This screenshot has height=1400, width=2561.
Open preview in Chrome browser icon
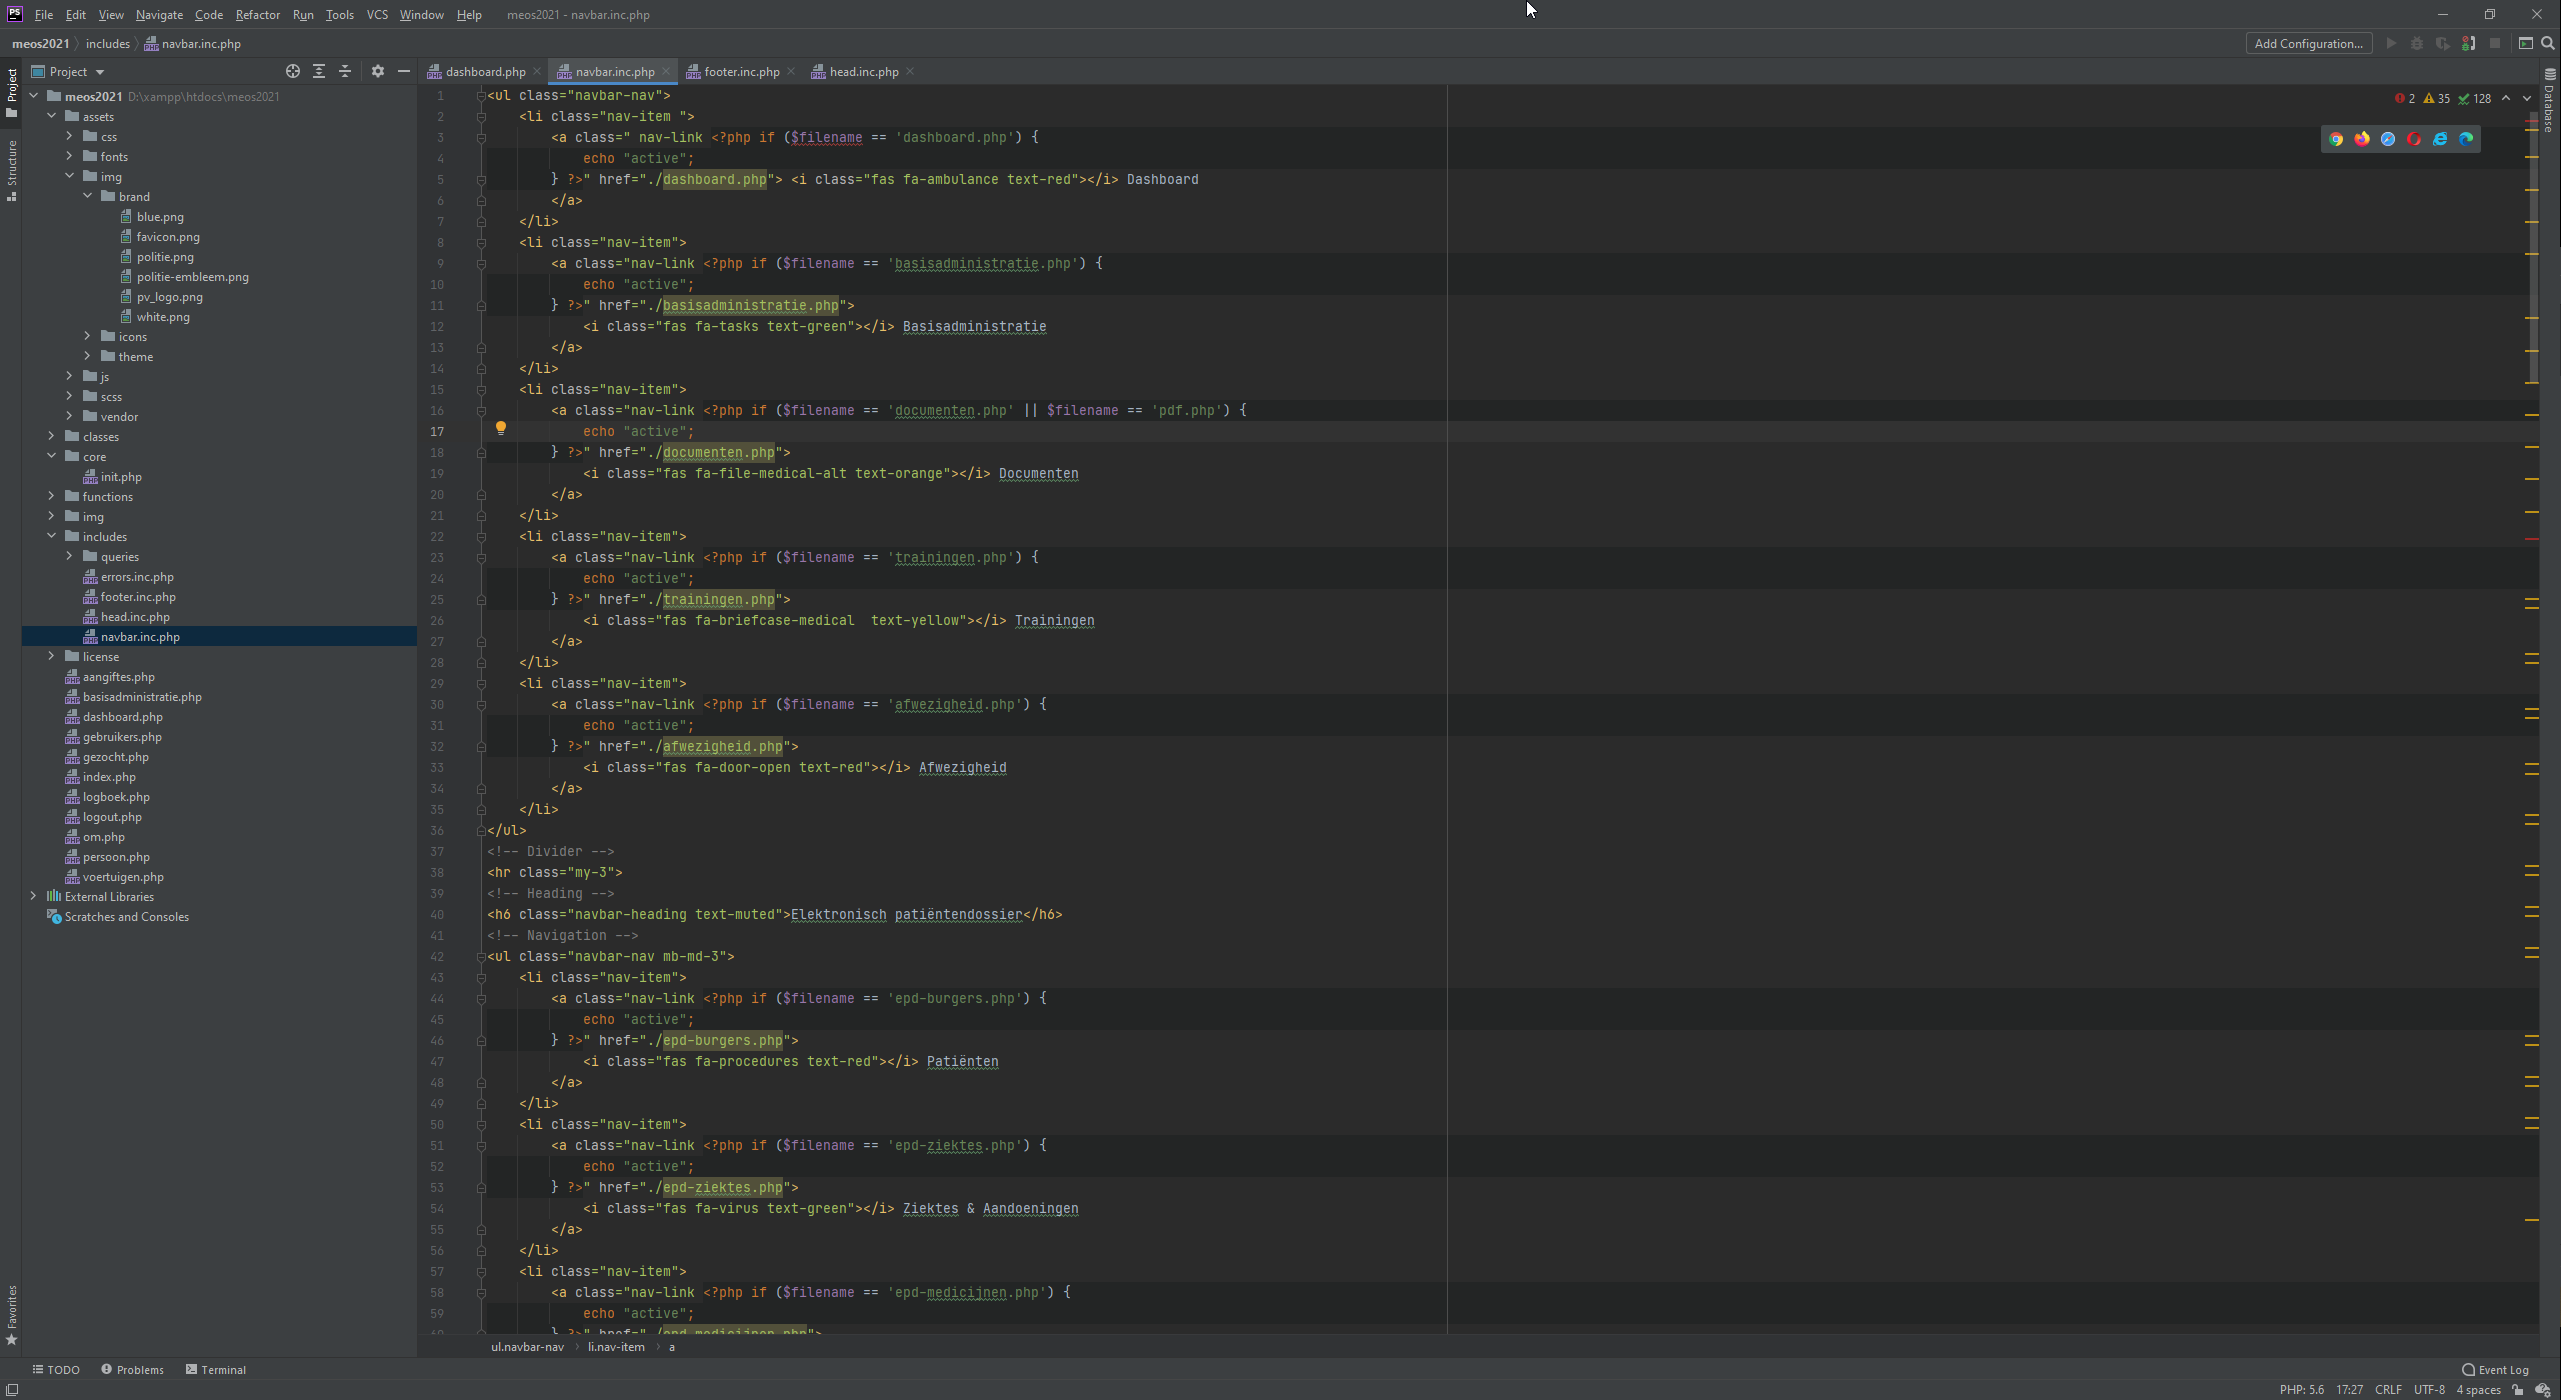pyautogui.click(x=2335, y=139)
